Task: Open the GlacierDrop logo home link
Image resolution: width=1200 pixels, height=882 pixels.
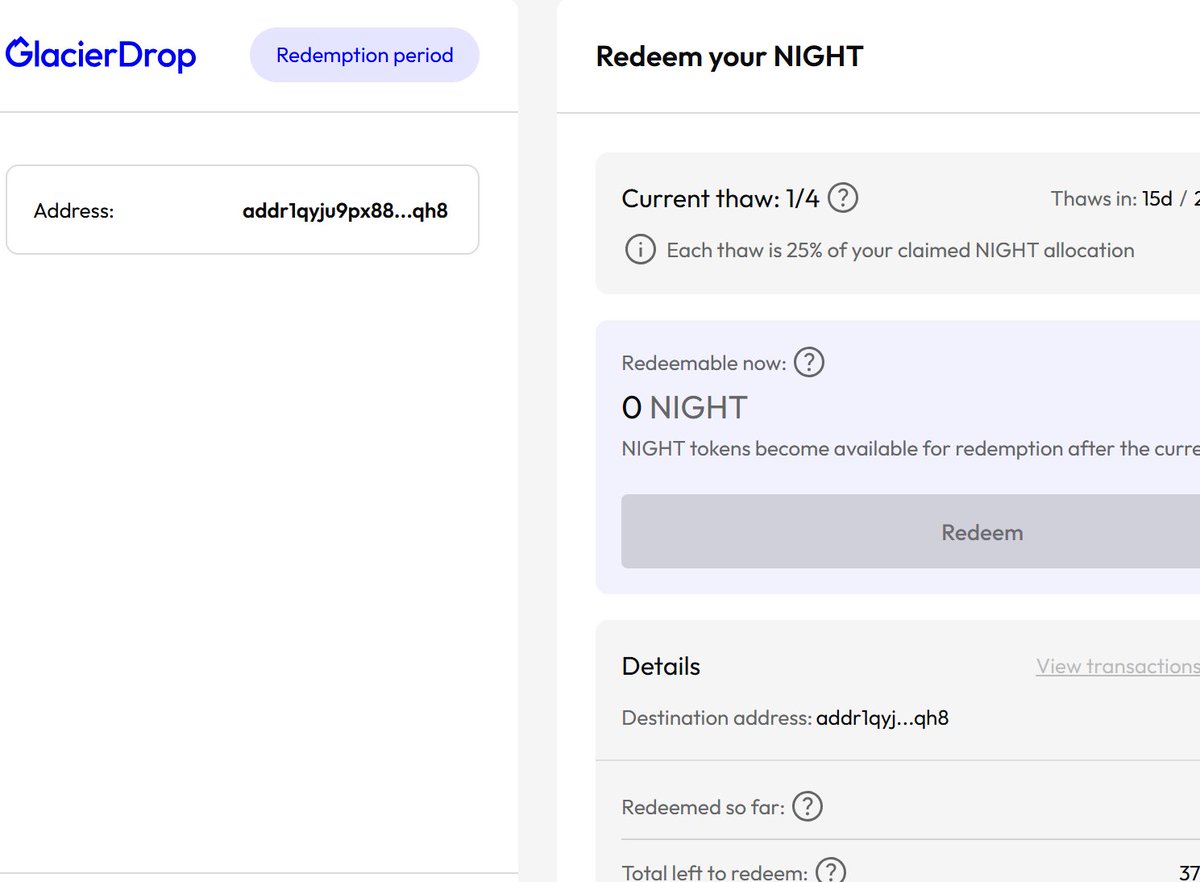Action: [x=101, y=55]
